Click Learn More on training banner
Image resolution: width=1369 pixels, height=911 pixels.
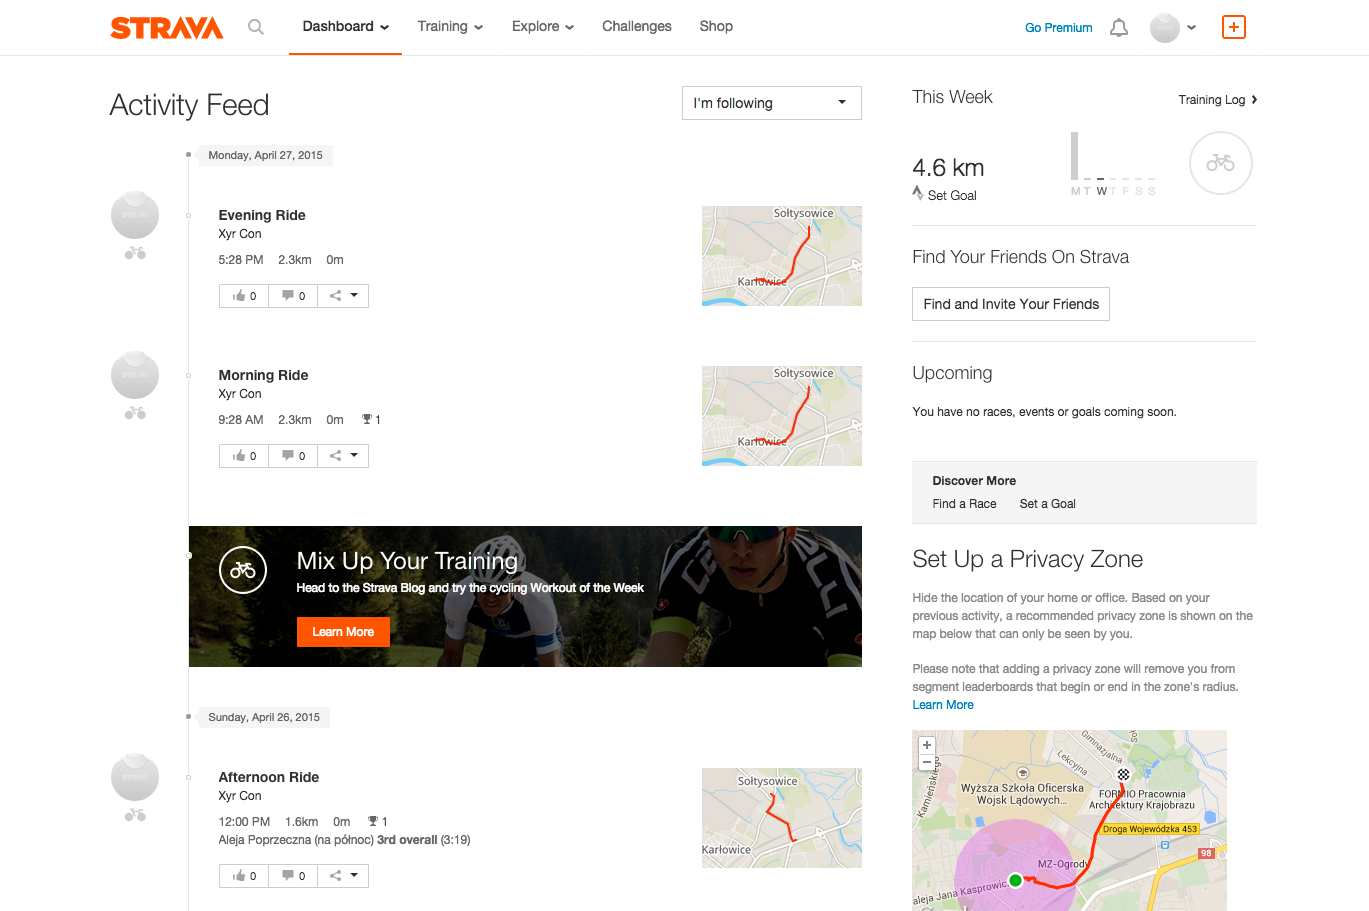tap(343, 632)
